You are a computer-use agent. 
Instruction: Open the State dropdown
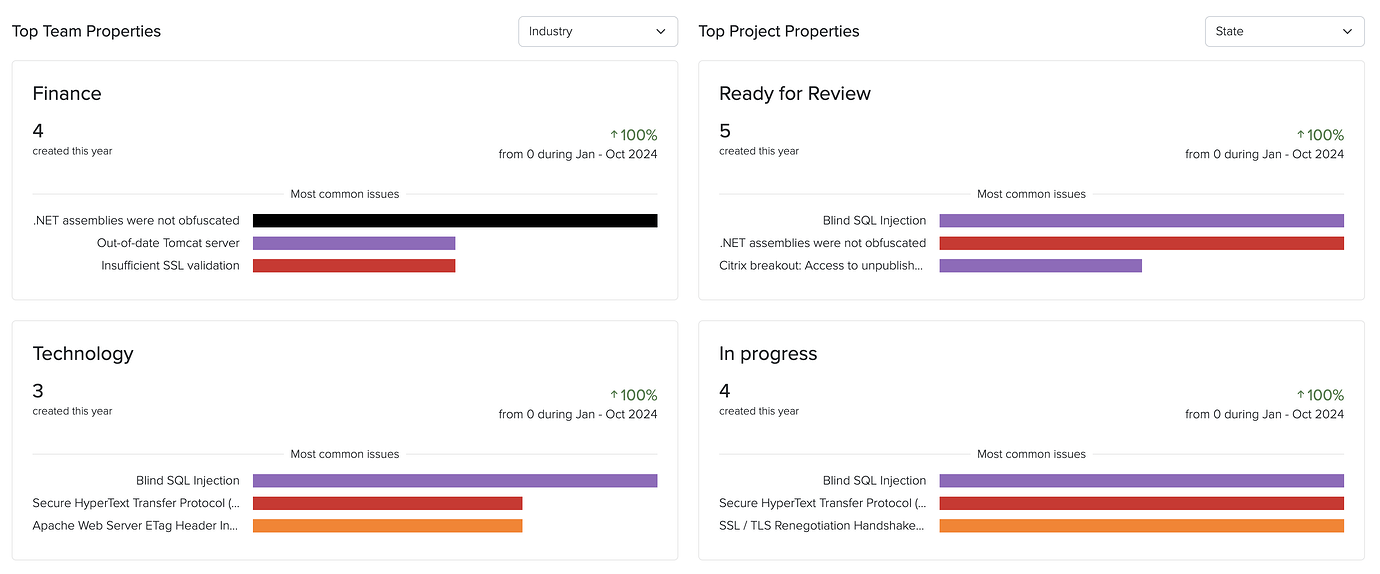click(x=1284, y=31)
